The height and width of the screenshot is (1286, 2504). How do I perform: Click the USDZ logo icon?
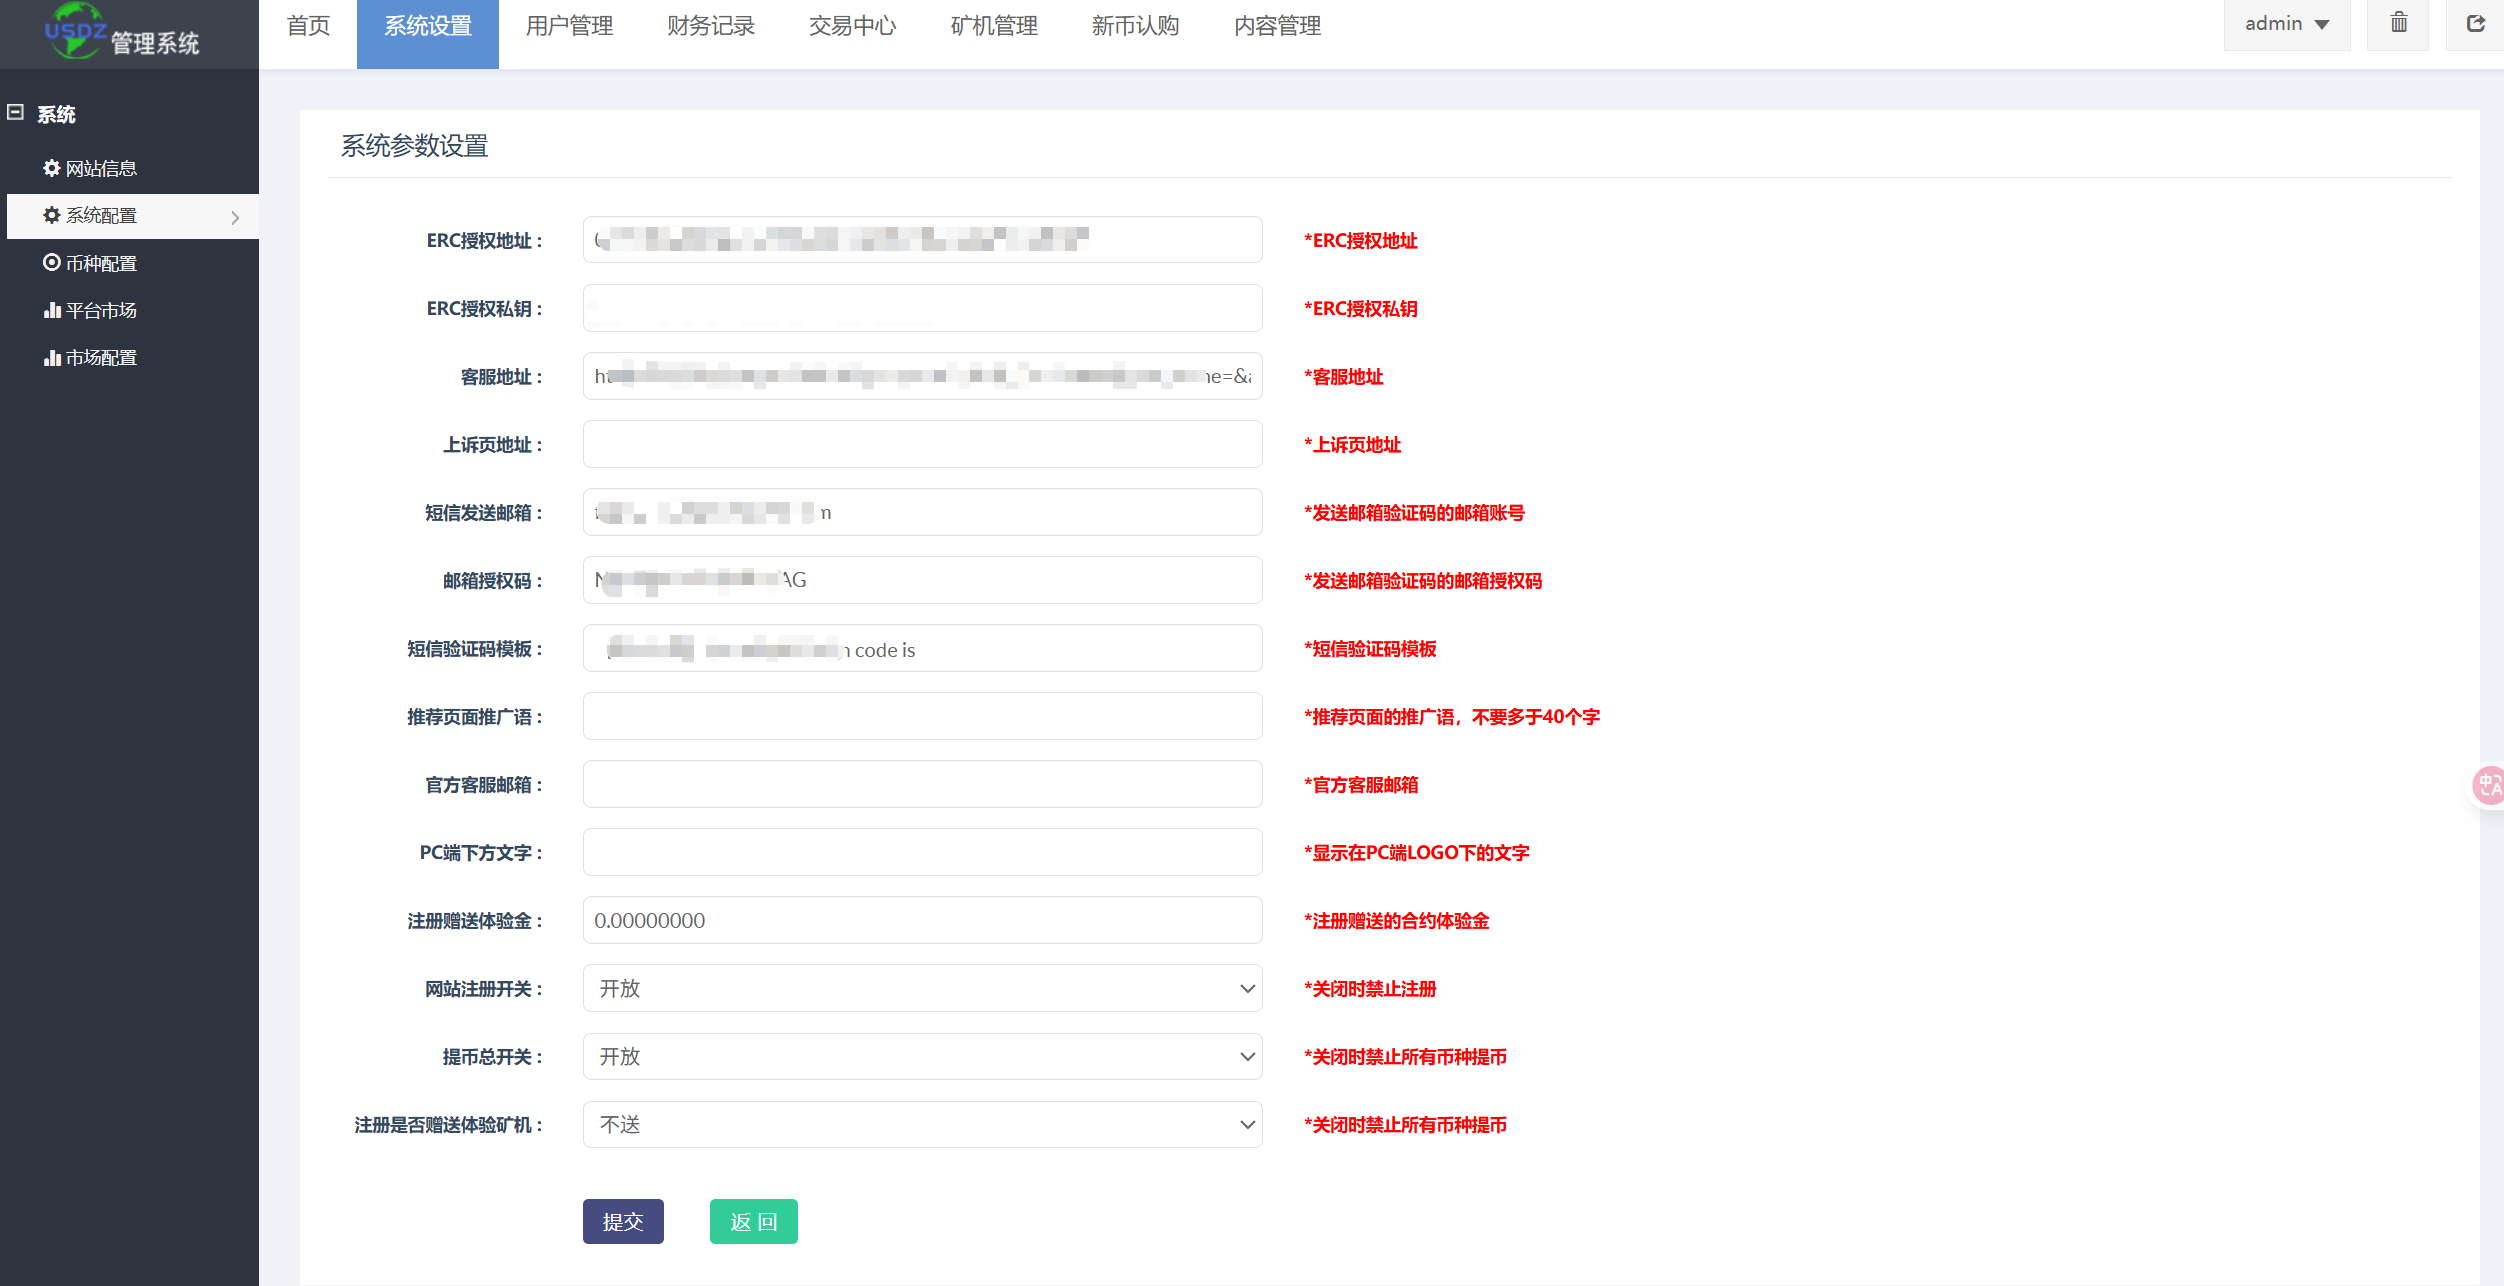coord(75,30)
